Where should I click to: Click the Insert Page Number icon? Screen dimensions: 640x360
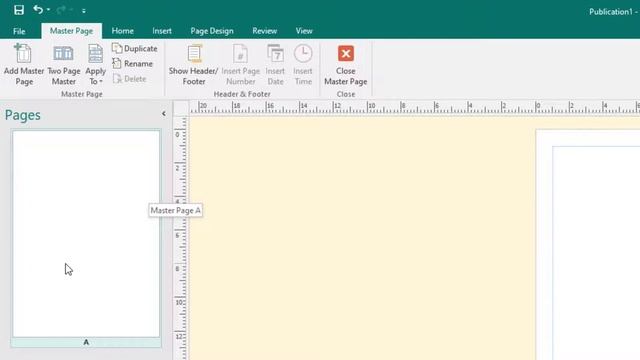coord(240,54)
